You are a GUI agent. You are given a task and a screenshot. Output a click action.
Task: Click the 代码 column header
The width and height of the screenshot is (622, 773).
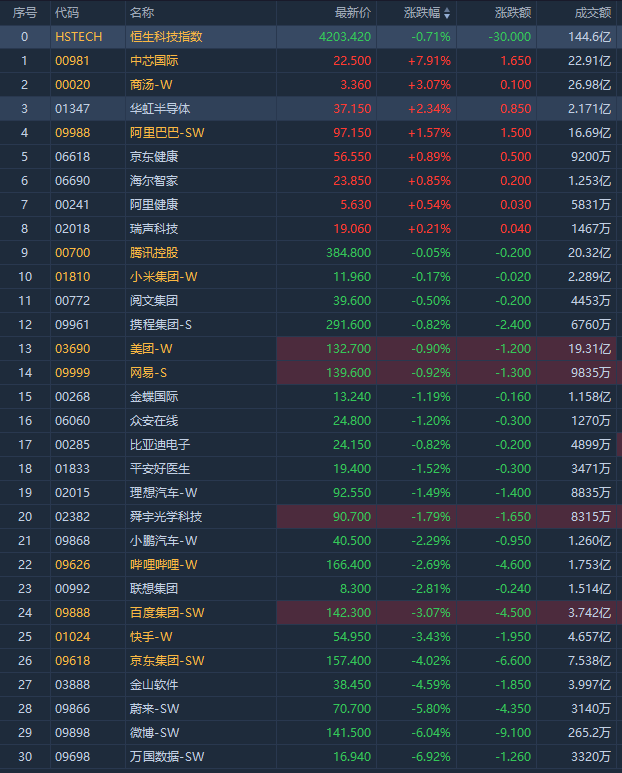pos(67,13)
